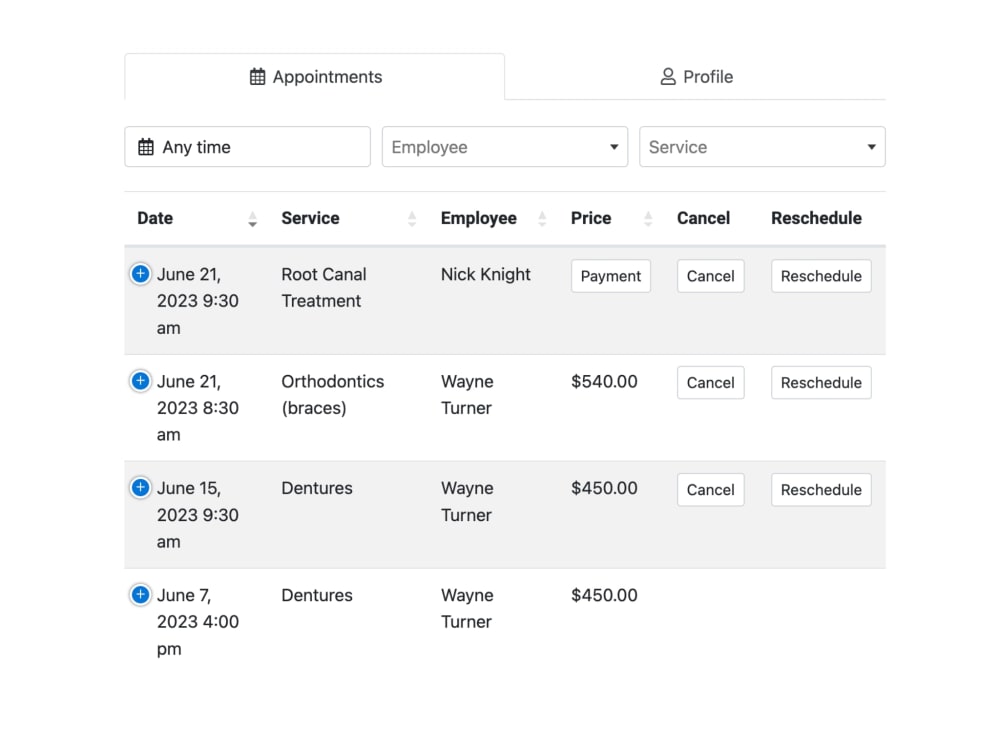
Task: Sort the table by the Date column arrows
Action: pyautogui.click(x=254, y=219)
